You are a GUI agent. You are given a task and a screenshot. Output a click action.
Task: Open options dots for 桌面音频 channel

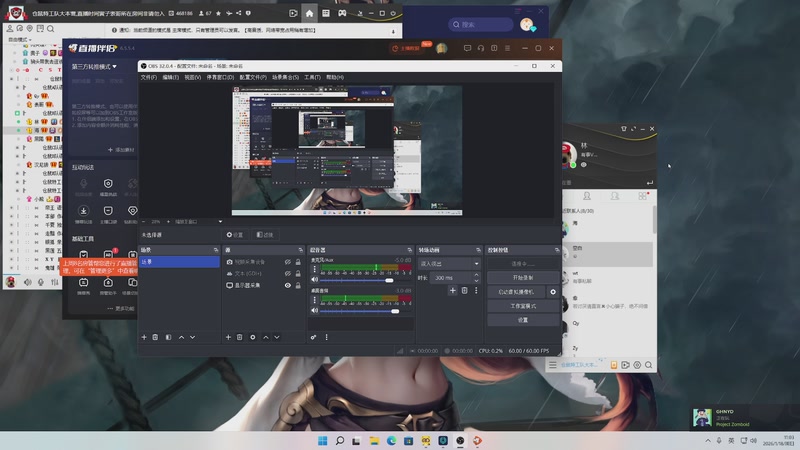coord(314,300)
